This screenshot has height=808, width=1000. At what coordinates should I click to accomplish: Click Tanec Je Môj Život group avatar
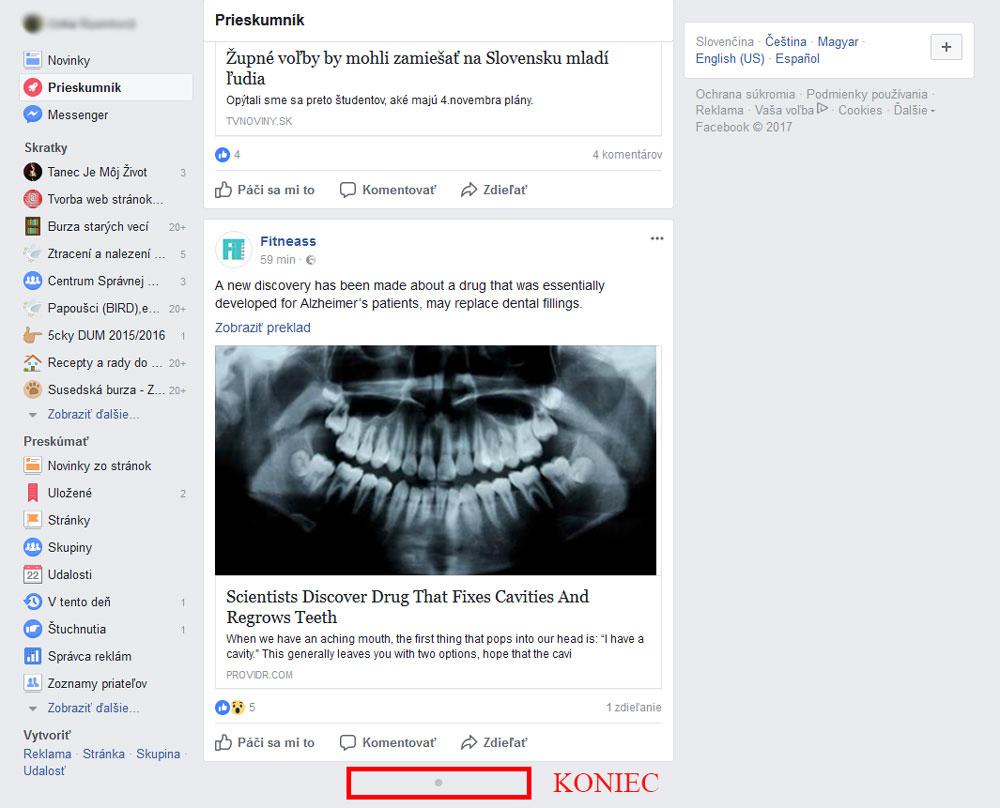click(x=33, y=172)
